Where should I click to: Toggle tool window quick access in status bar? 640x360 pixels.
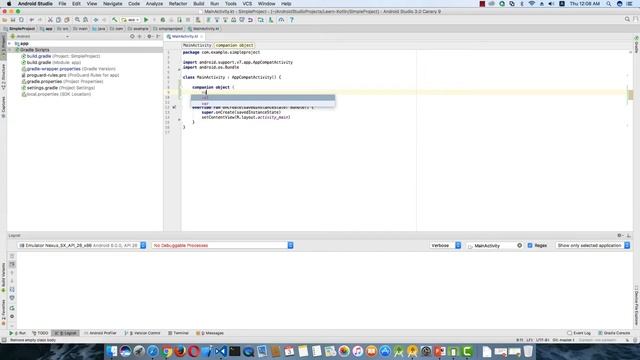pyautogui.click(x=4, y=340)
